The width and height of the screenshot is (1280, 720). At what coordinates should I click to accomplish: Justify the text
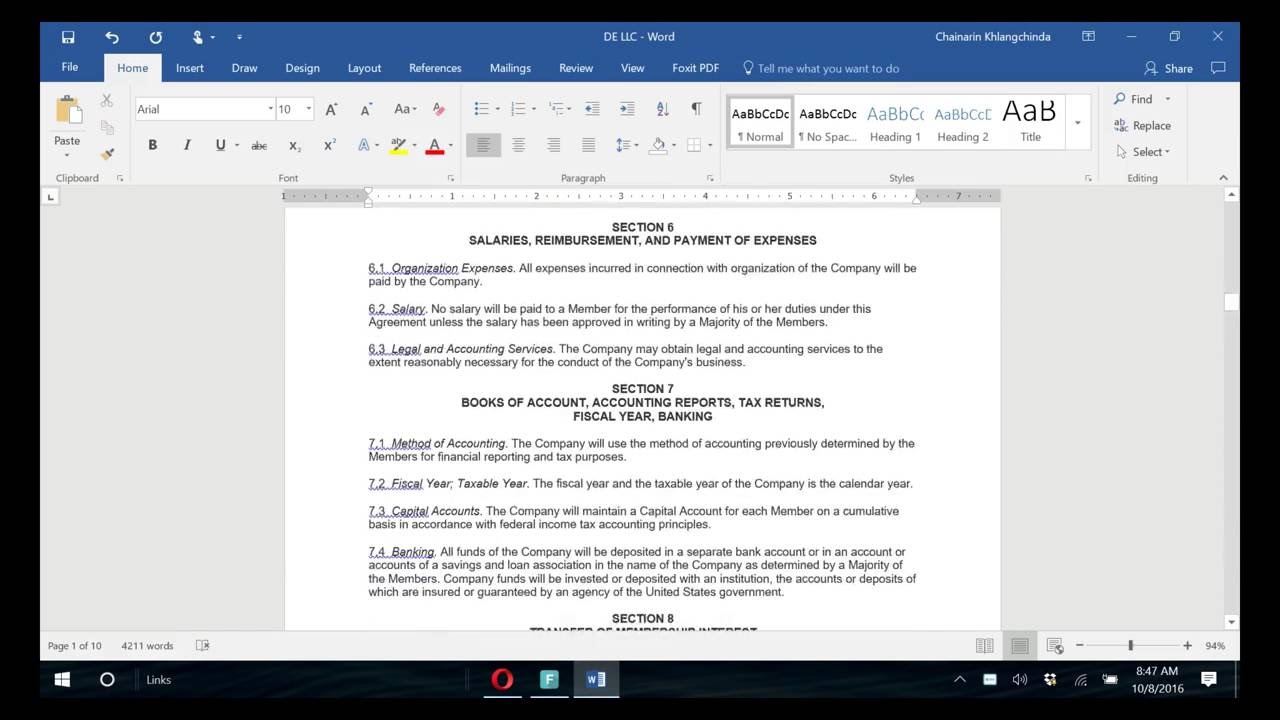[x=589, y=145]
